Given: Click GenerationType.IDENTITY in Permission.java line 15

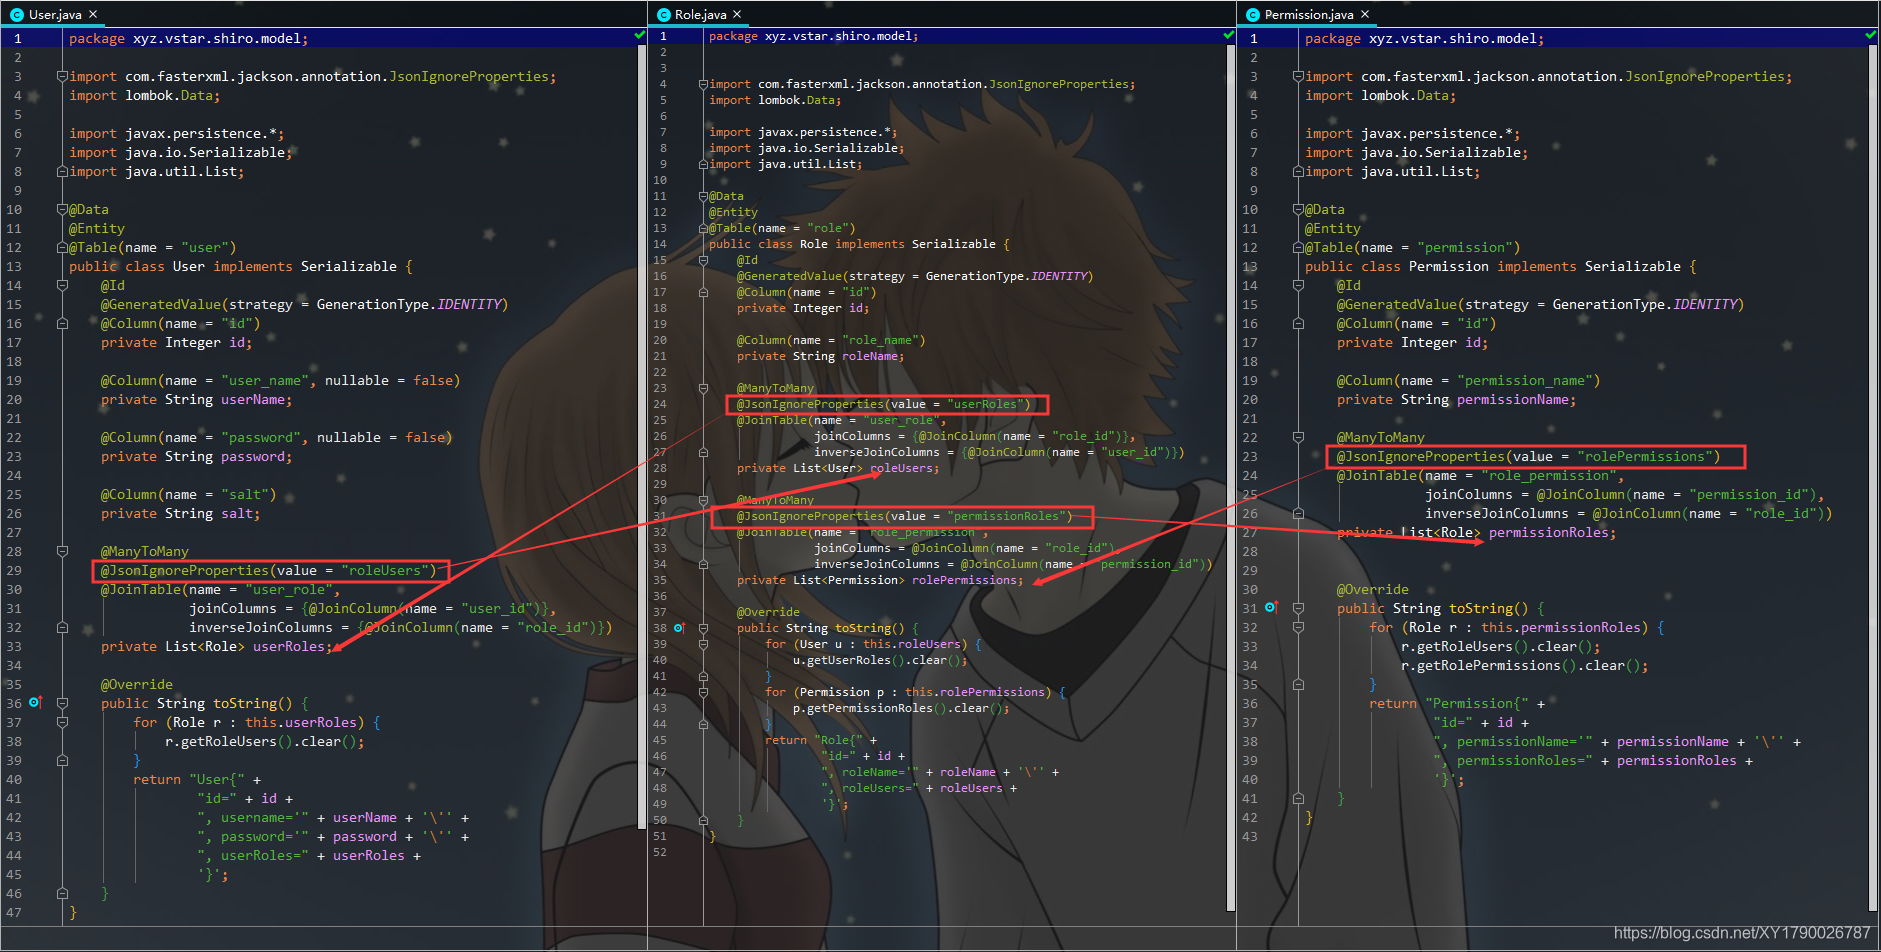Looking at the screenshot, I should coord(1645,304).
